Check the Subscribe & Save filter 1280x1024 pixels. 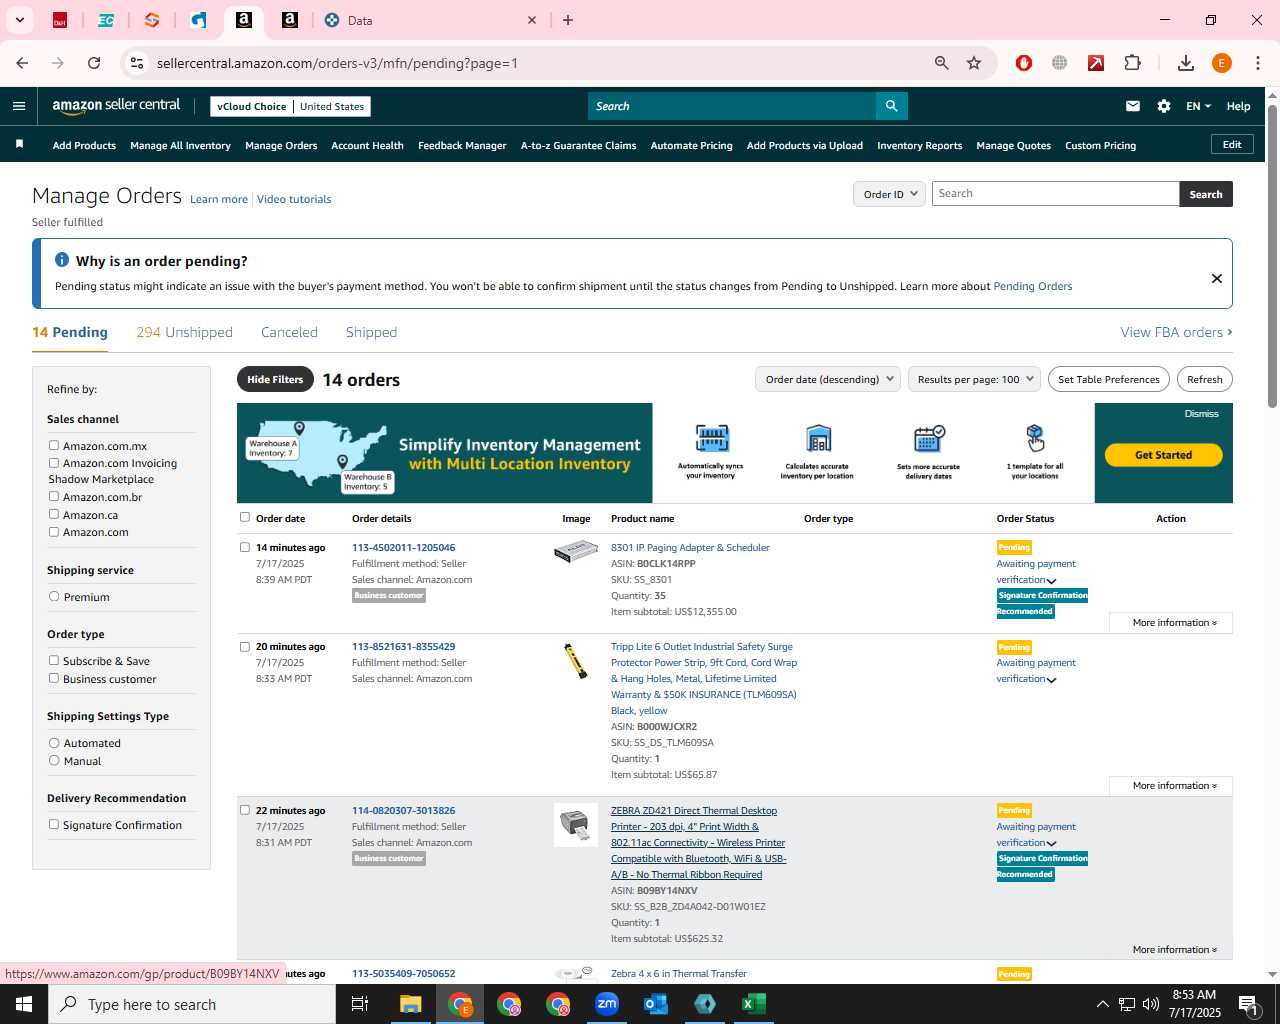[54, 661]
